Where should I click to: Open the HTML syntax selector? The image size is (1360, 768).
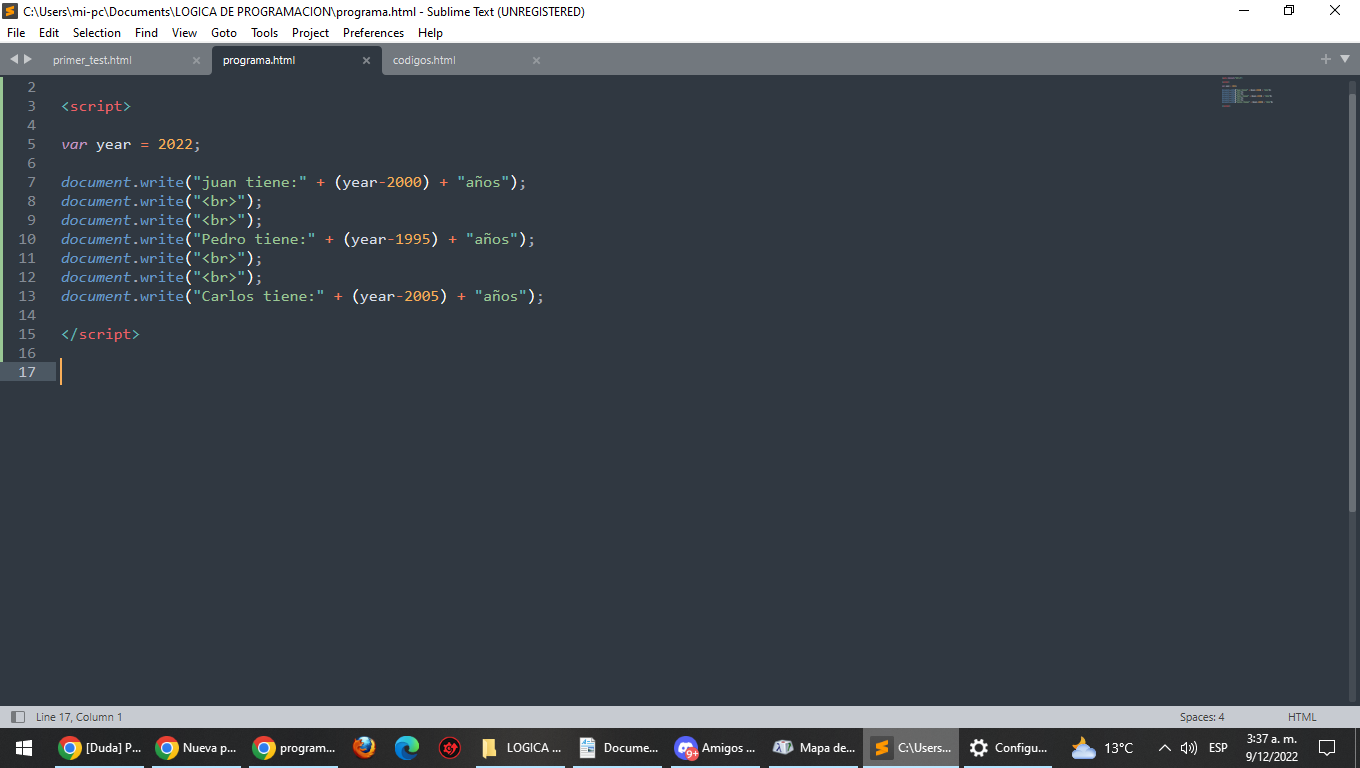[1302, 717]
